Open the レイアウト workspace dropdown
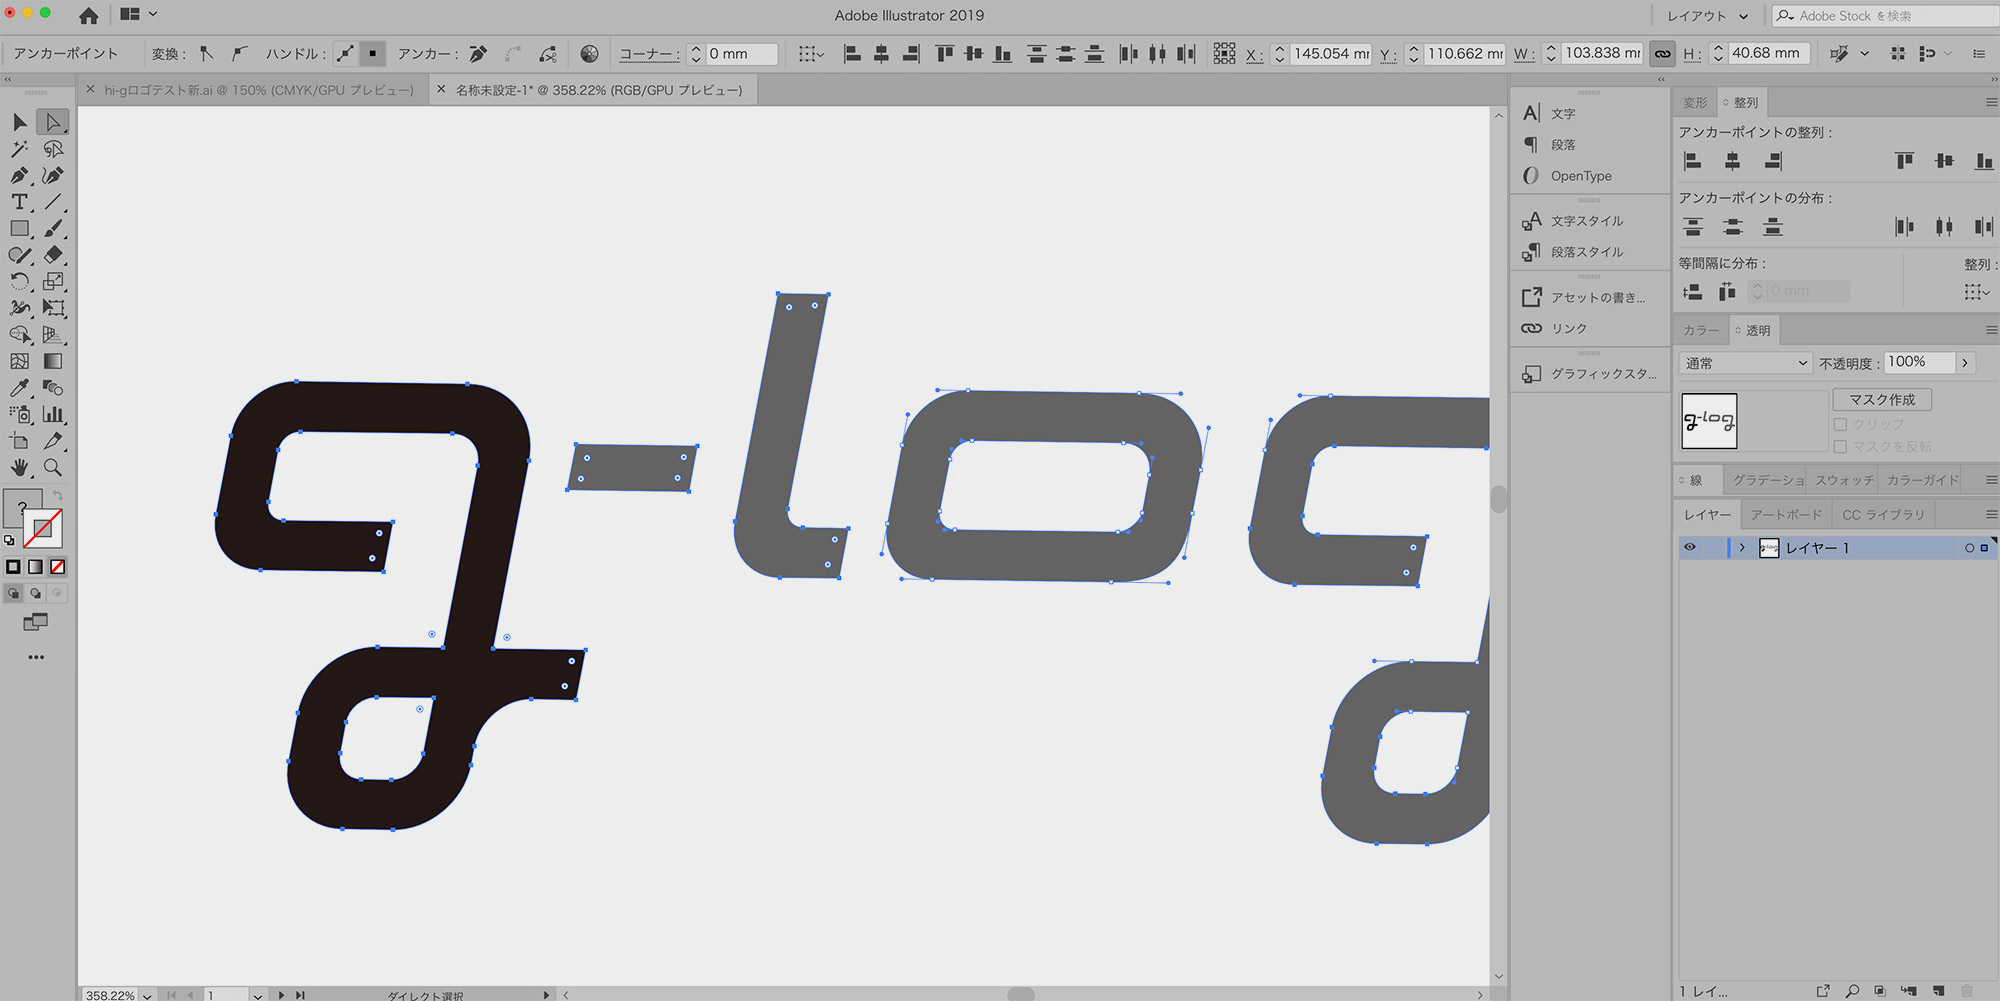The width and height of the screenshot is (2000, 1001). (x=1707, y=16)
